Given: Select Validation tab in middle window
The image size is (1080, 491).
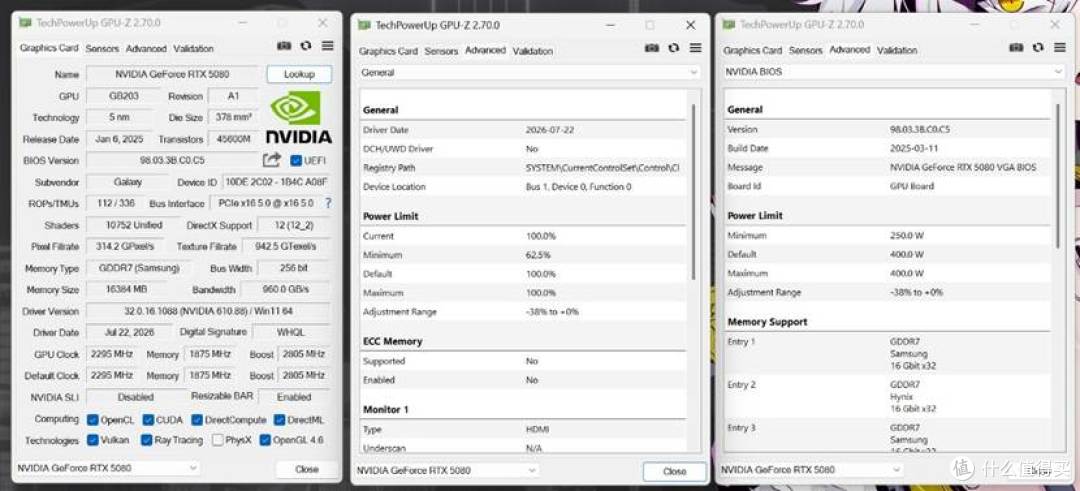Looking at the screenshot, I should [x=532, y=51].
